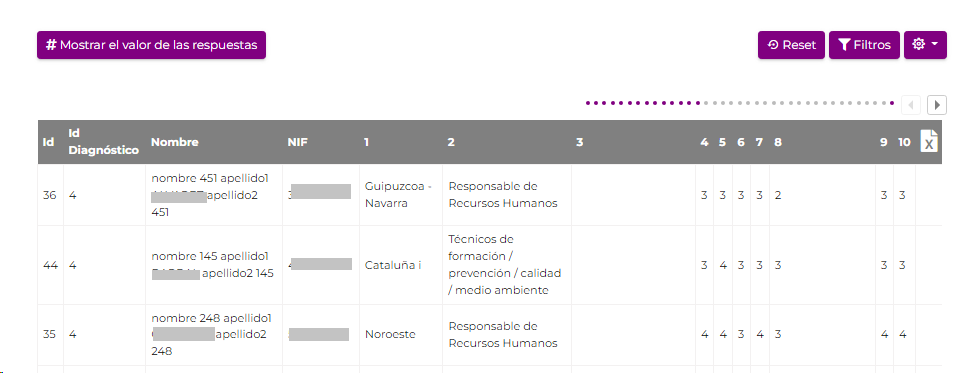Show the values of responses
This screenshot has height=373, width=966.
pyautogui.click(x=152, y=45)
